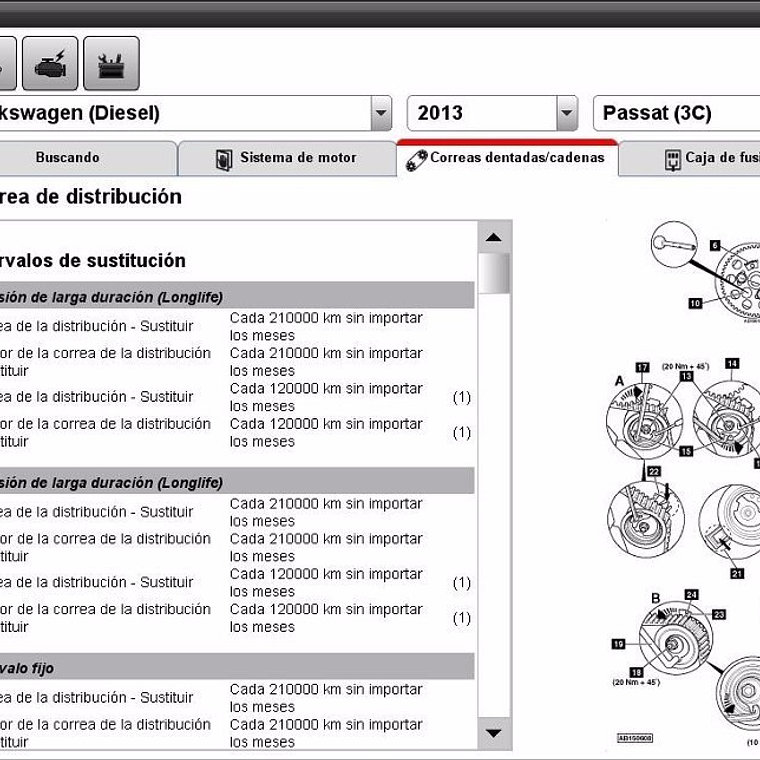The image size is (760, 760).
Task: Click the first footnote (1) reference
Action: (x=461, y=397)
